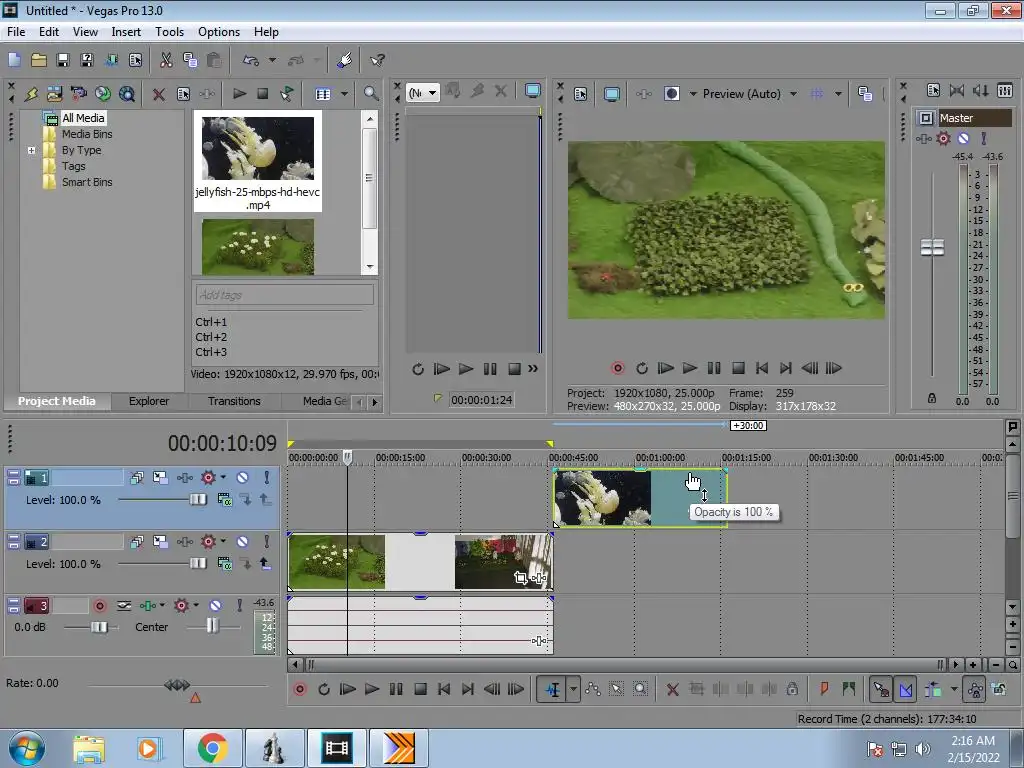Switch to the Transitions tab
This screenshot has width=1024, height=768.
[234, 401]
